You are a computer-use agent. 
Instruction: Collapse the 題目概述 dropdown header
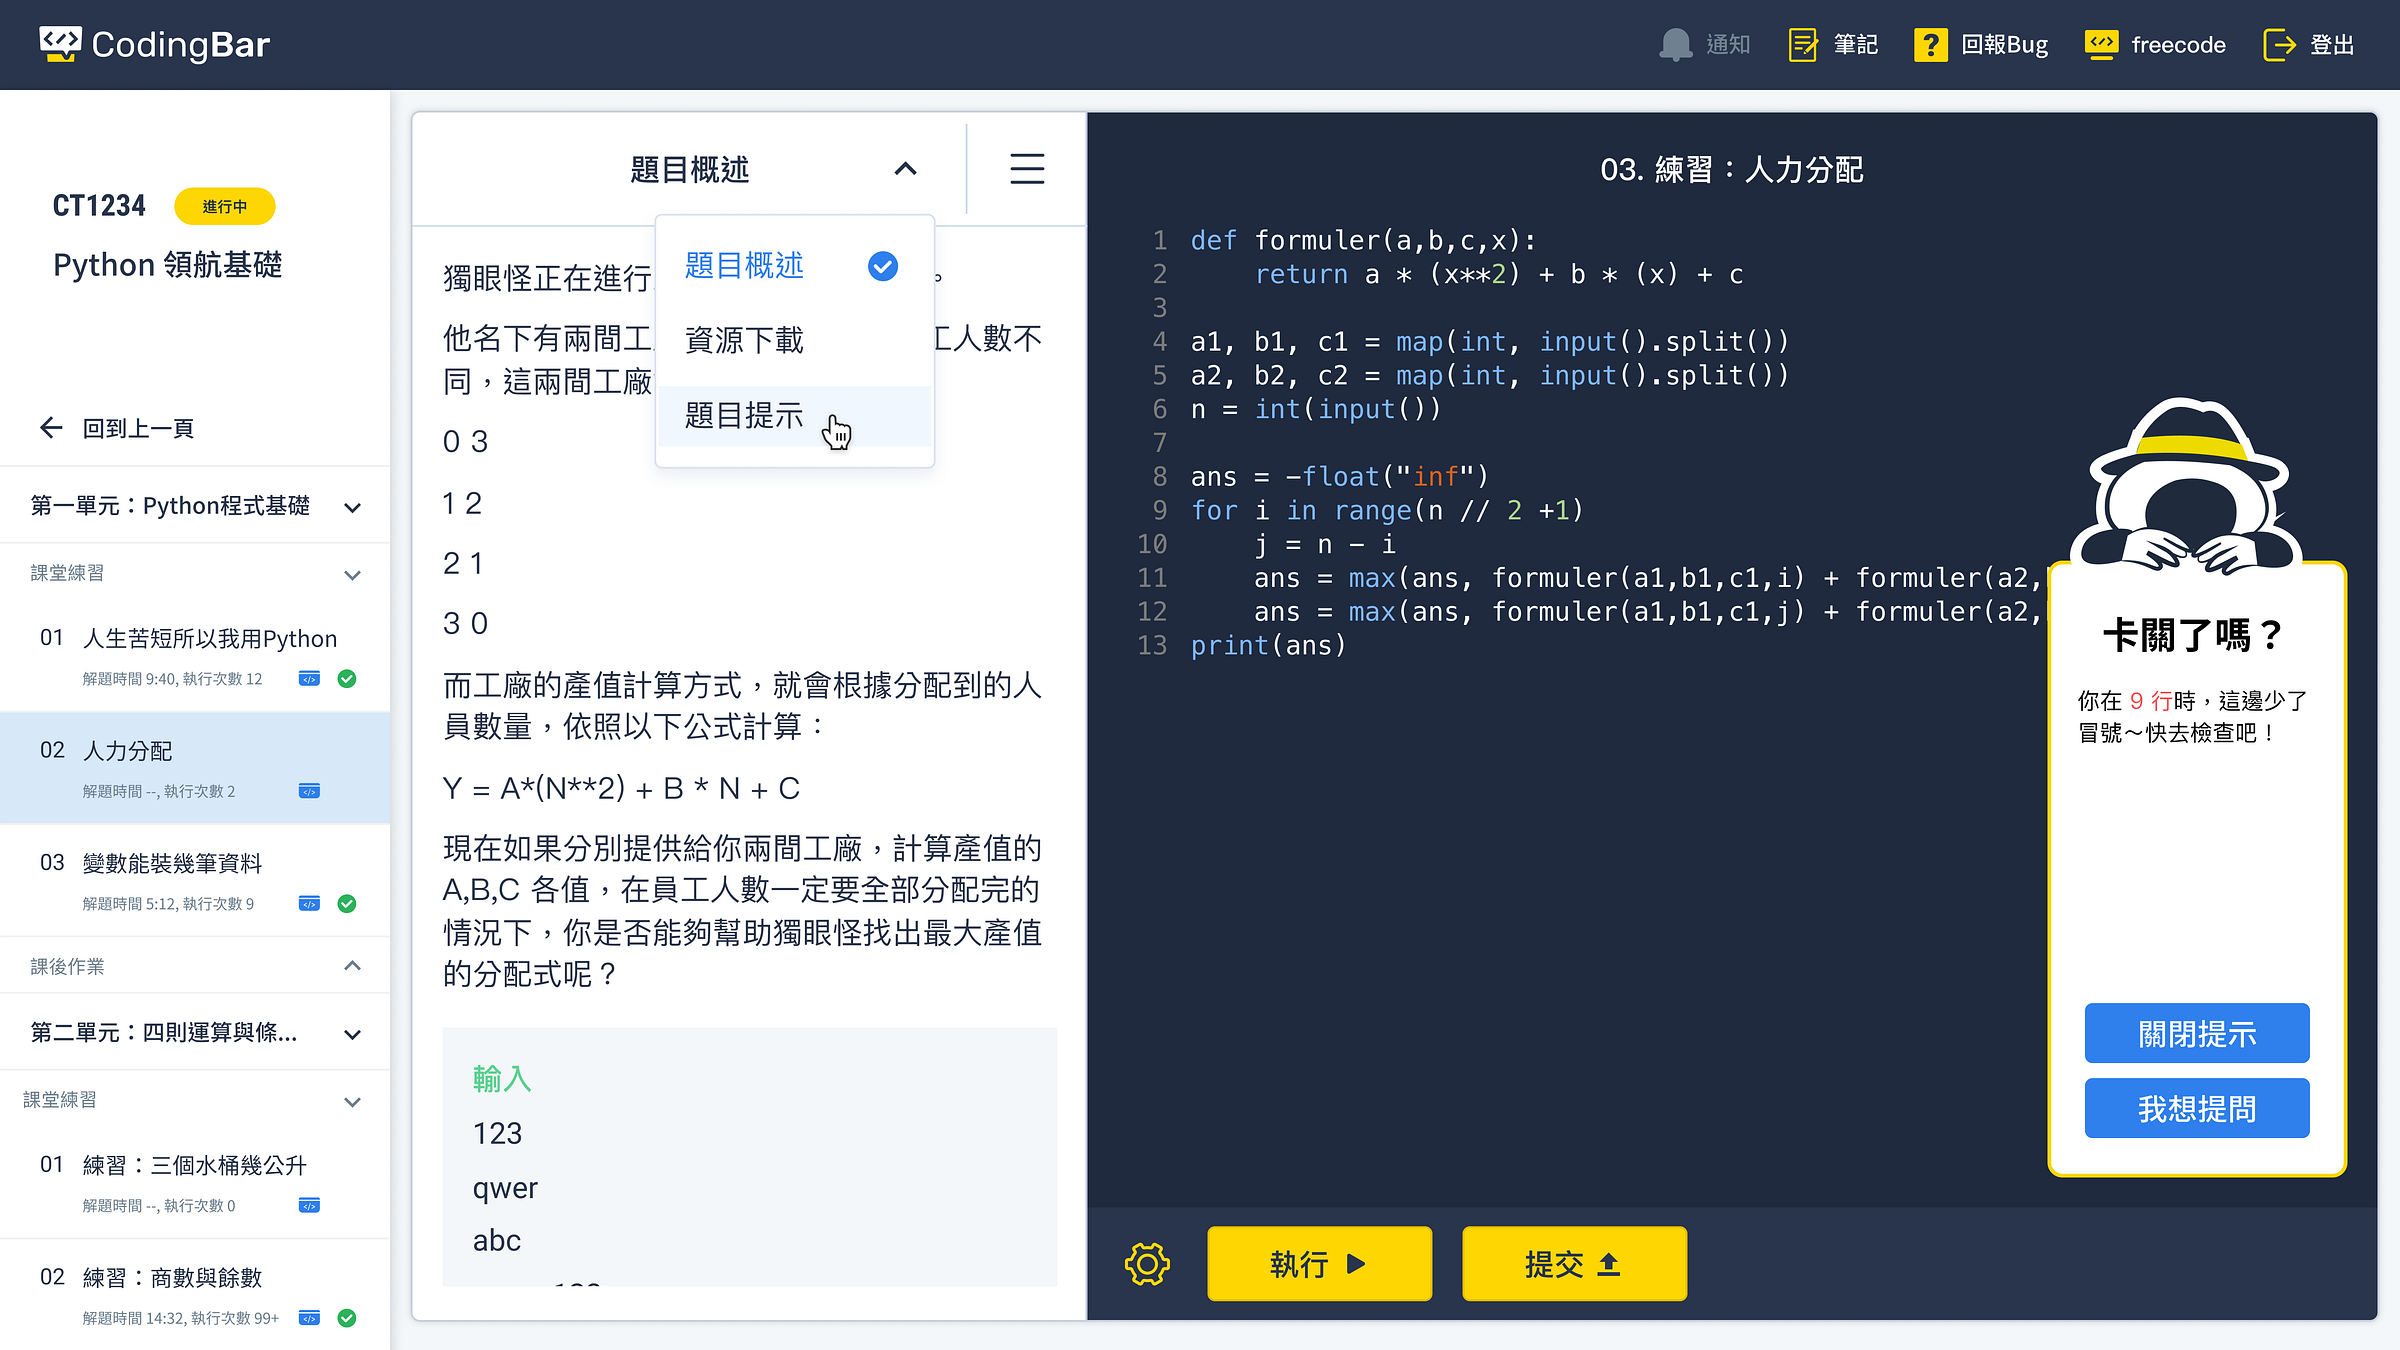904,169
